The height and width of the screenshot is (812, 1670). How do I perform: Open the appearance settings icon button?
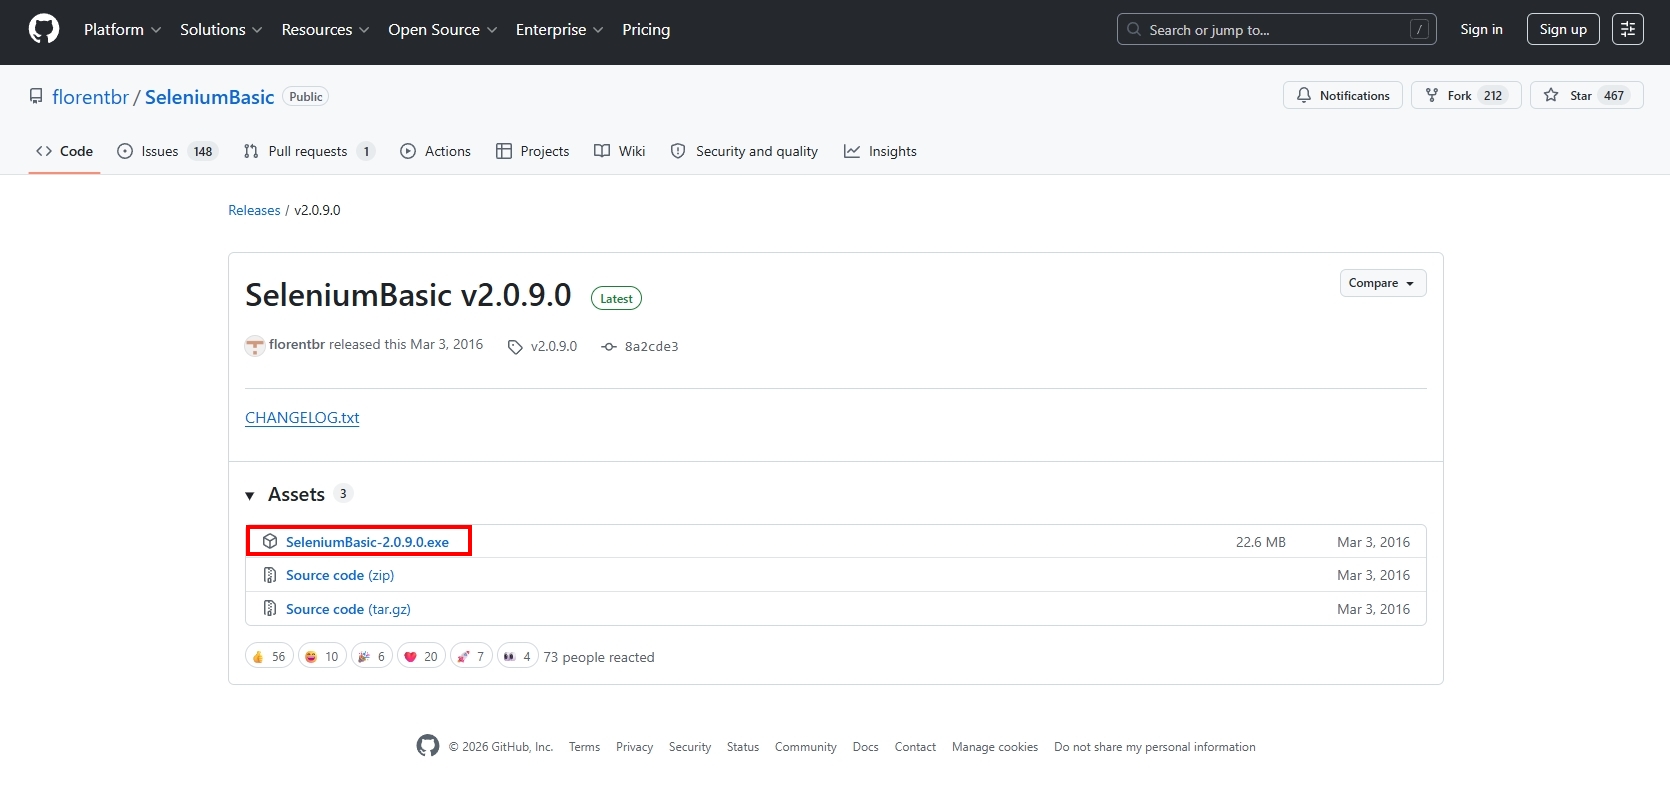tap(1628, 29)
